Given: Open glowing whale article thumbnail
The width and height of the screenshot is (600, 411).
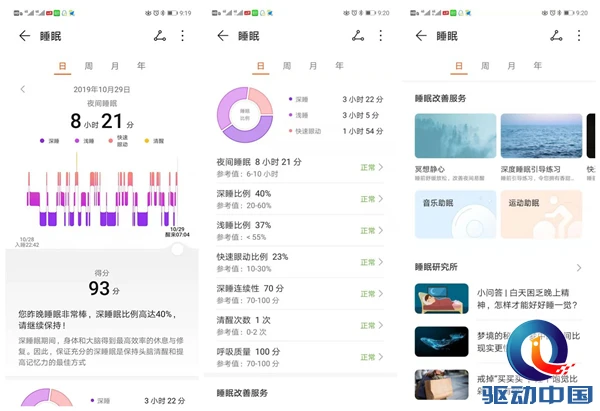Looking at the screenshot, I should [442, 342].
